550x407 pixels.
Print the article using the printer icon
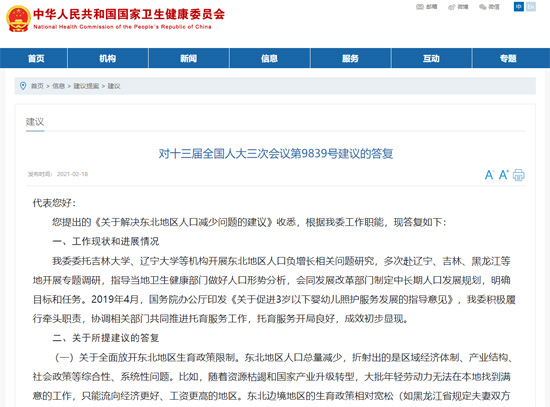click(x=519, y=175)
